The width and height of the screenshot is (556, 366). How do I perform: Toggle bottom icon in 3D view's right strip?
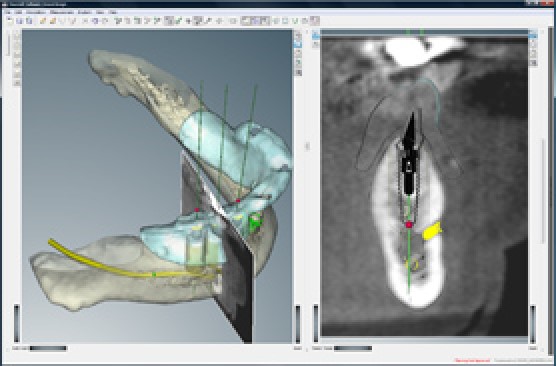click(298, 72)
